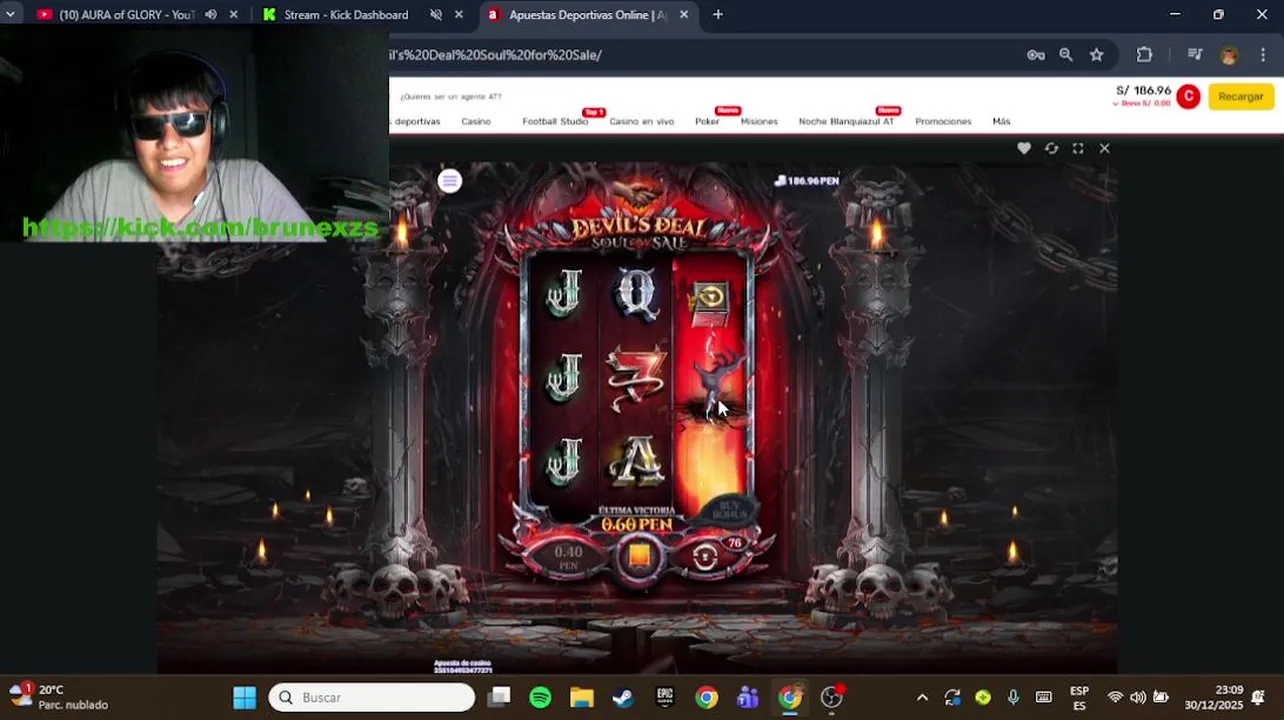Open the Poker menu item

click(x=707, y=121)
